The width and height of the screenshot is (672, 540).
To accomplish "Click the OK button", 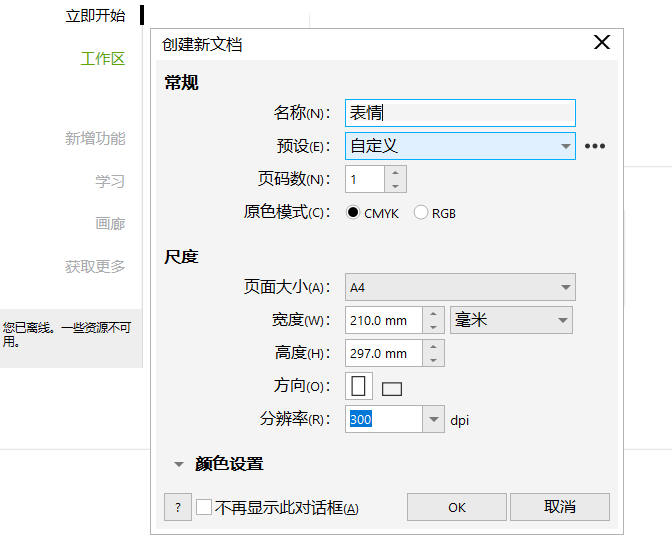I will click(x=457, y=507).
